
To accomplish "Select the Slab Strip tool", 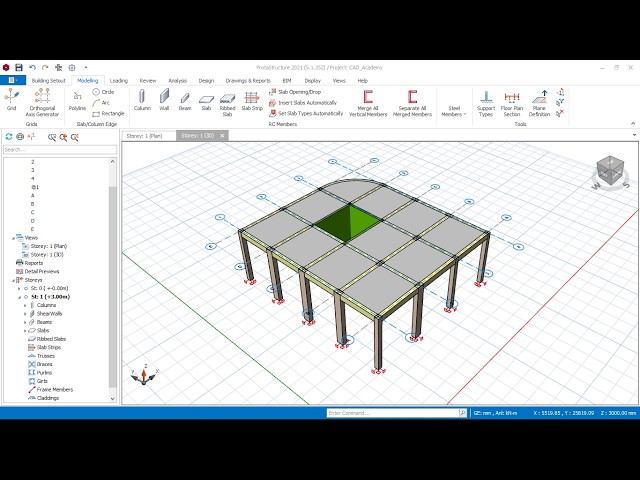I will click(x=252, y=101).
